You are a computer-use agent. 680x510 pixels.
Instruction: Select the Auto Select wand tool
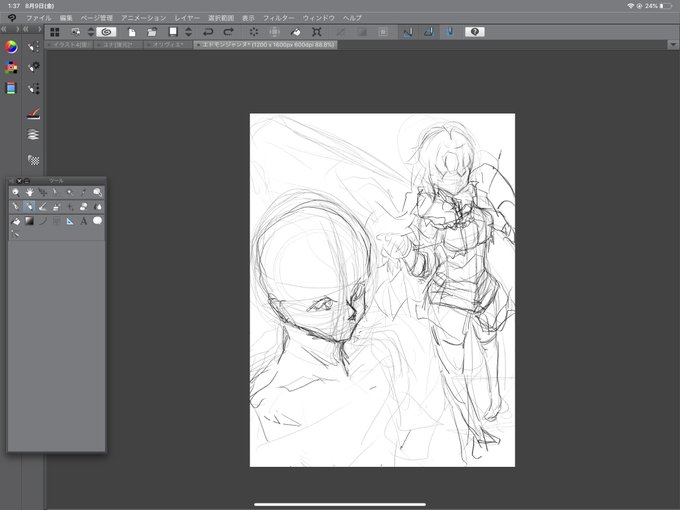click(70, 192)
